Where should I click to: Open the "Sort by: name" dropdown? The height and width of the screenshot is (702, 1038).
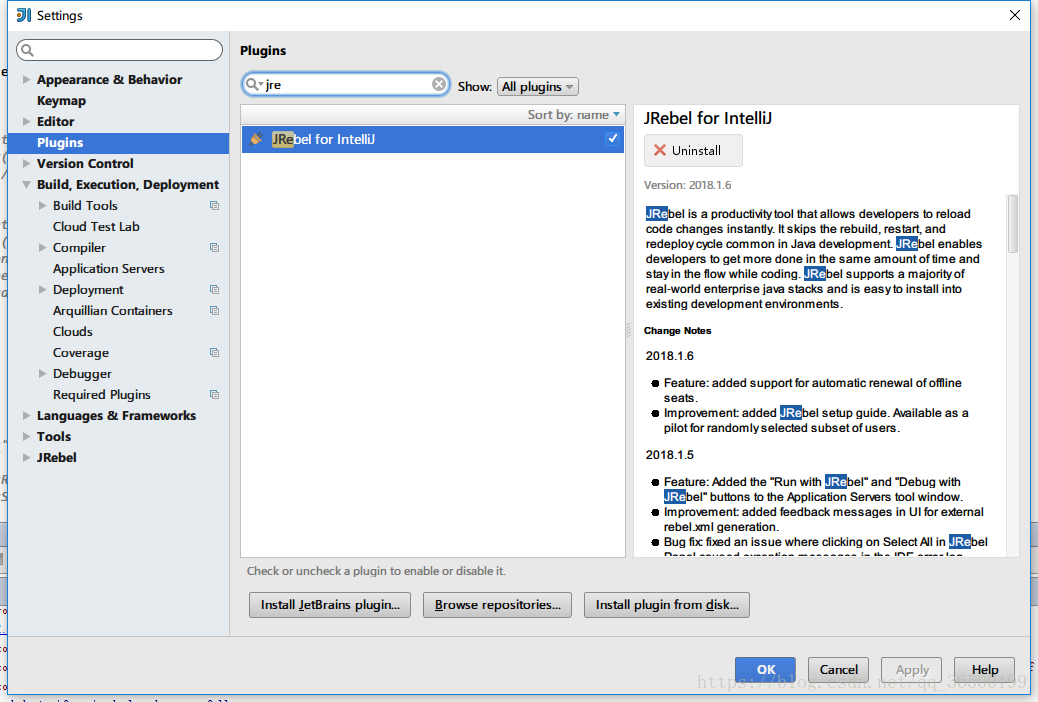click(573, 115)
